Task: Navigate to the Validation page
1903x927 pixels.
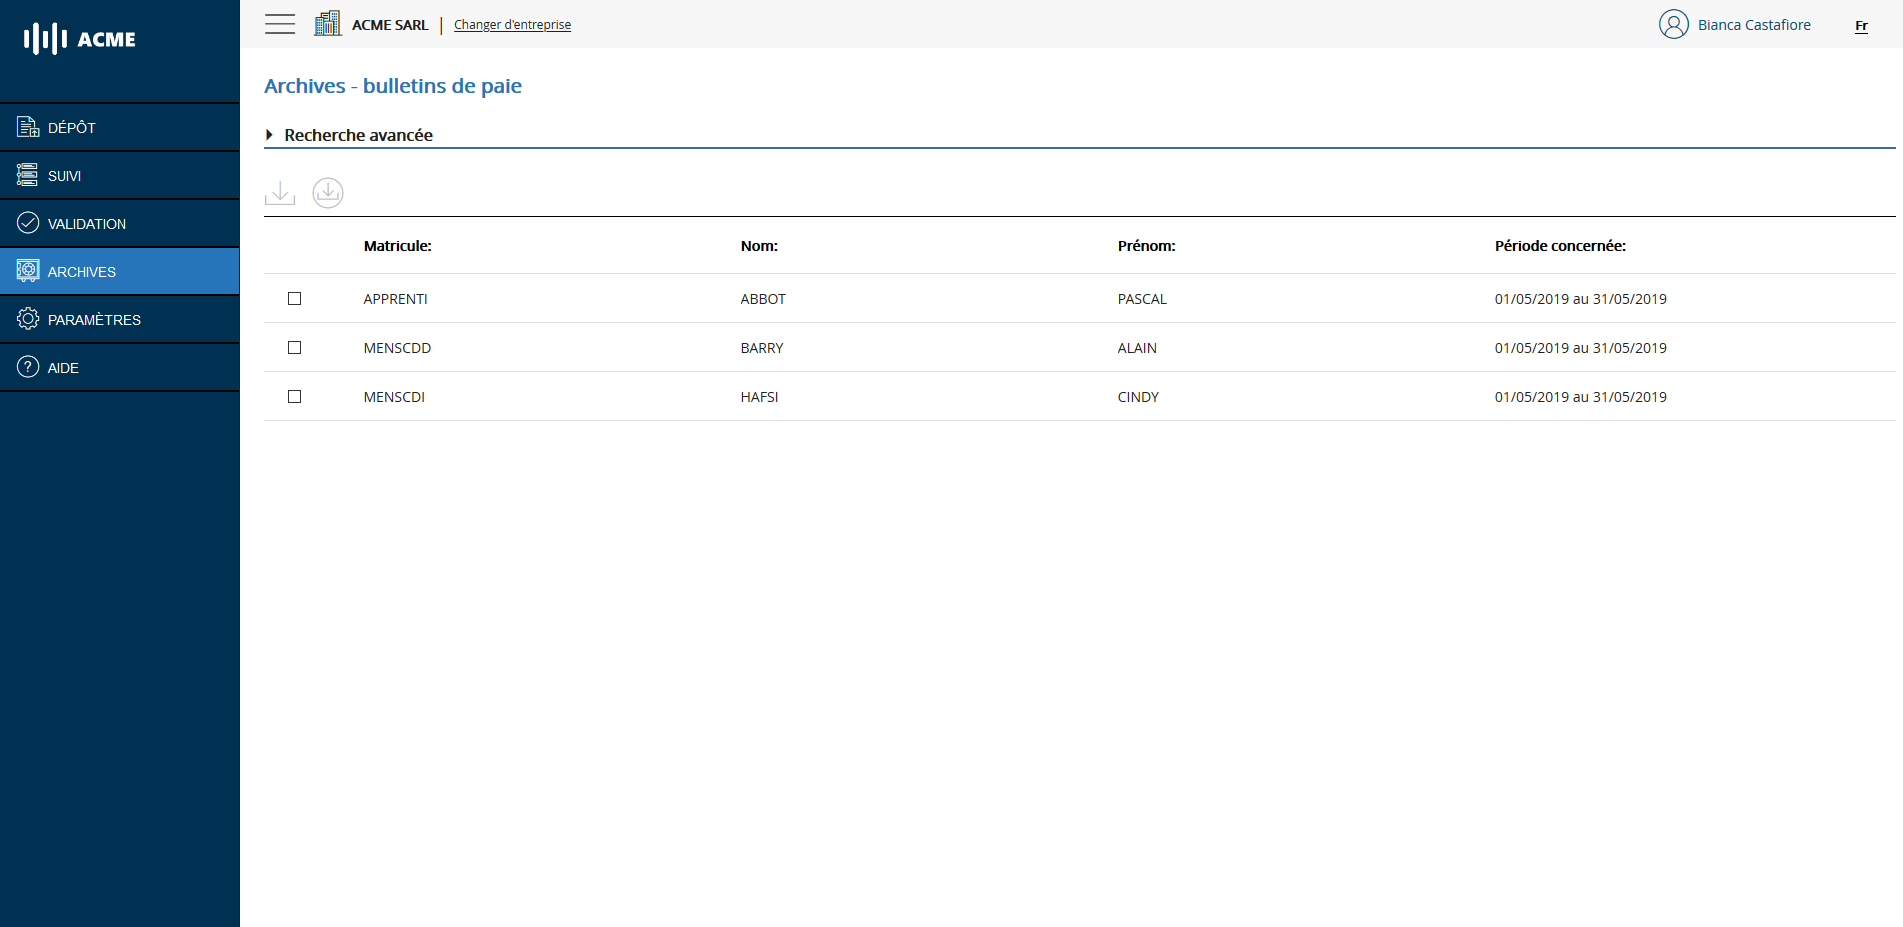Action: [x=87, y=224]
